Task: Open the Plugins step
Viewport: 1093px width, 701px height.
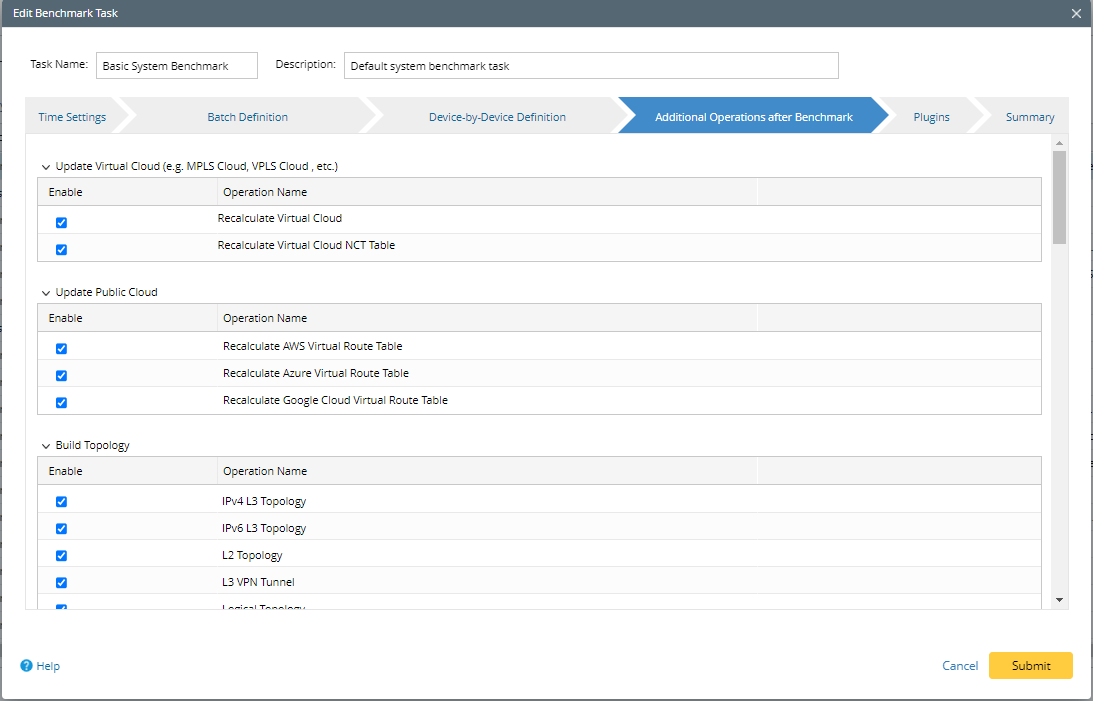Action: tap(931, 117)
